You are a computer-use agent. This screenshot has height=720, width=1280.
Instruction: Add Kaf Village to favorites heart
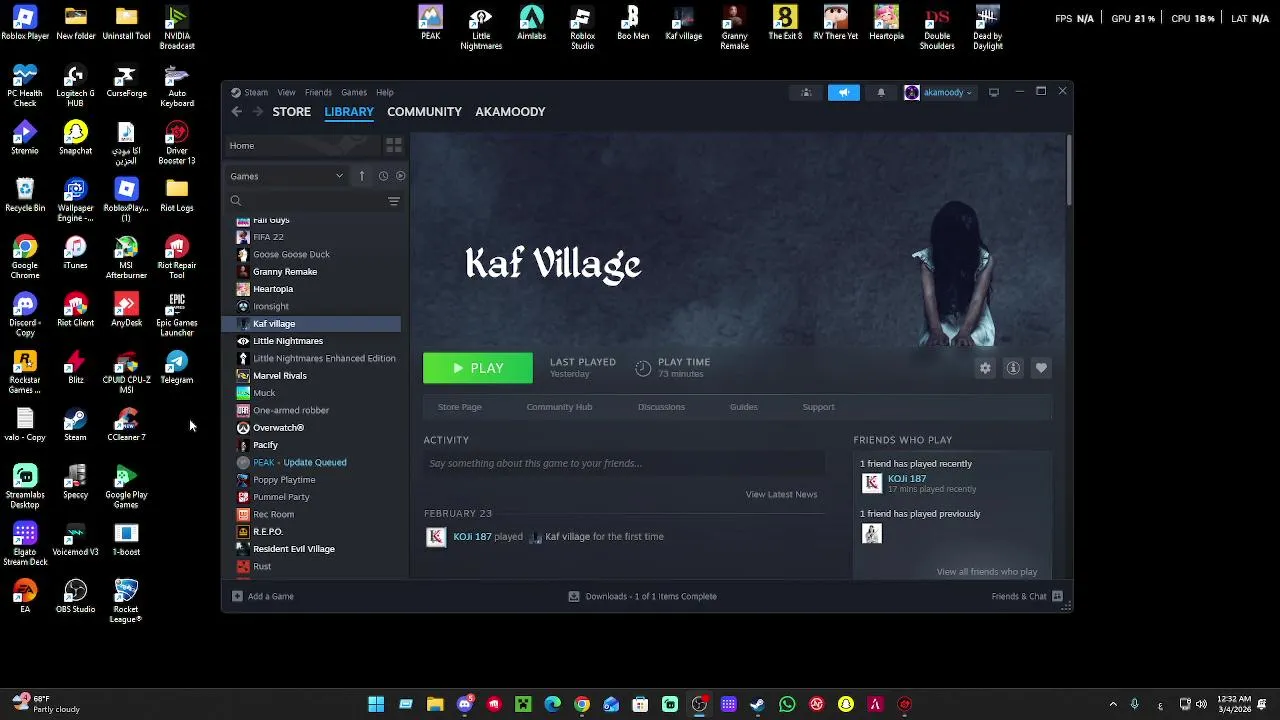(1041, 368)
